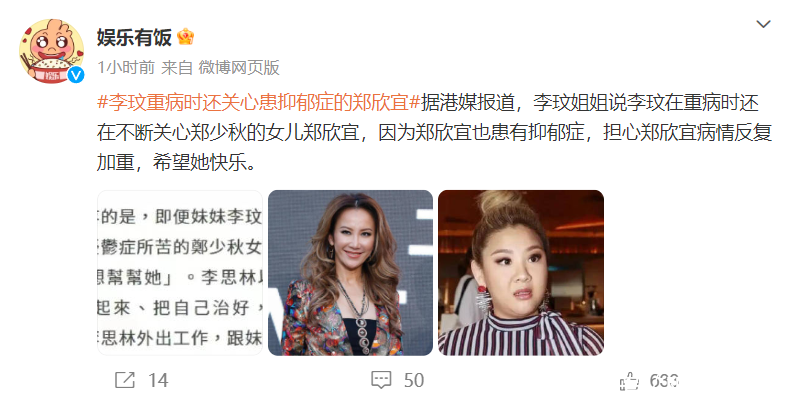Viewport: 791px width, 403px height.
Task: Open the 李玟重病时还关心患抑郁症的郑欣宜 hashtag topic
Action: (x=258, y=102)
